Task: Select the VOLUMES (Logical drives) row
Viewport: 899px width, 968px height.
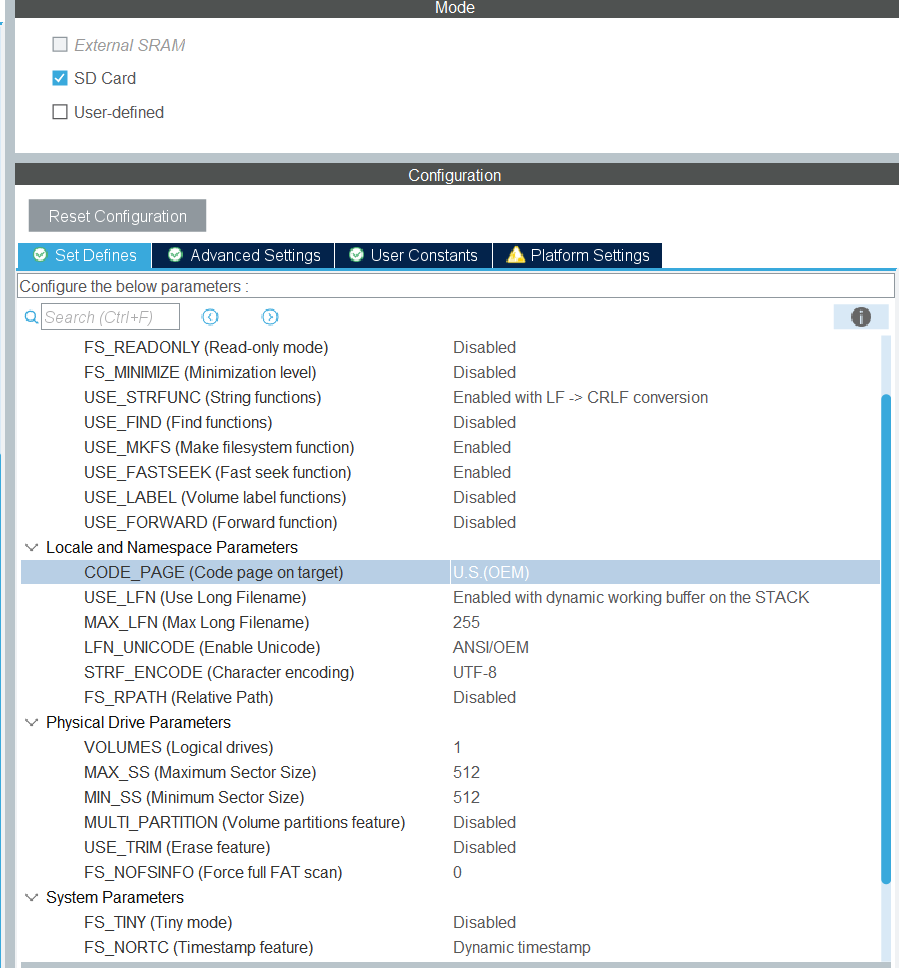Action: pyautogui.click(x=450, y=748)
